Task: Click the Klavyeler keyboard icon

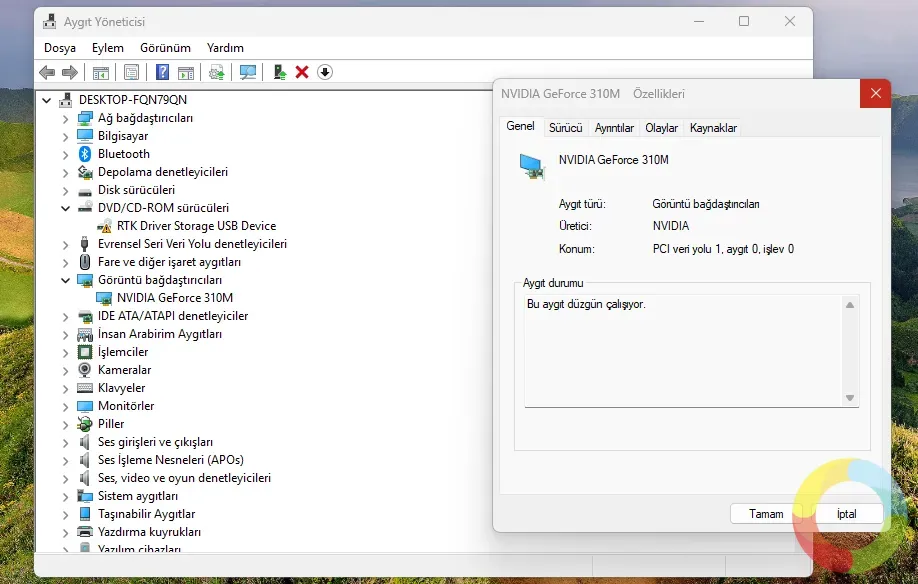Action: point(85,388)
